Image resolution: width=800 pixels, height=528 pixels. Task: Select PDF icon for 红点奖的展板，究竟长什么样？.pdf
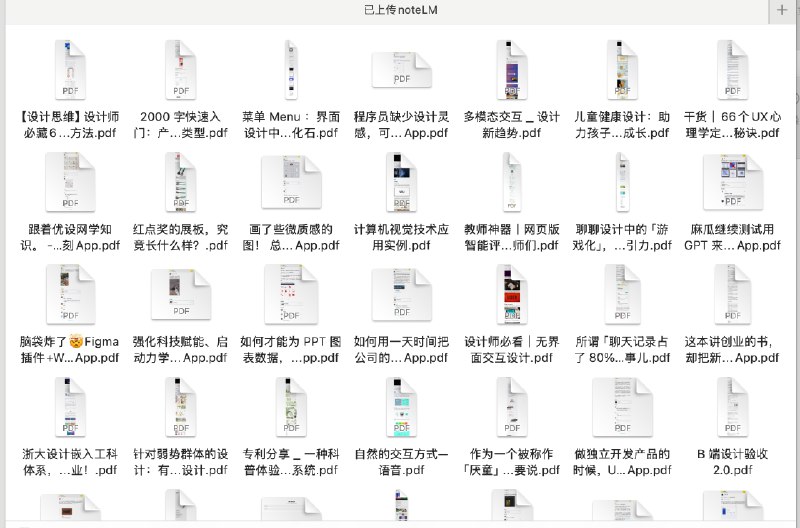coord(181,182)
